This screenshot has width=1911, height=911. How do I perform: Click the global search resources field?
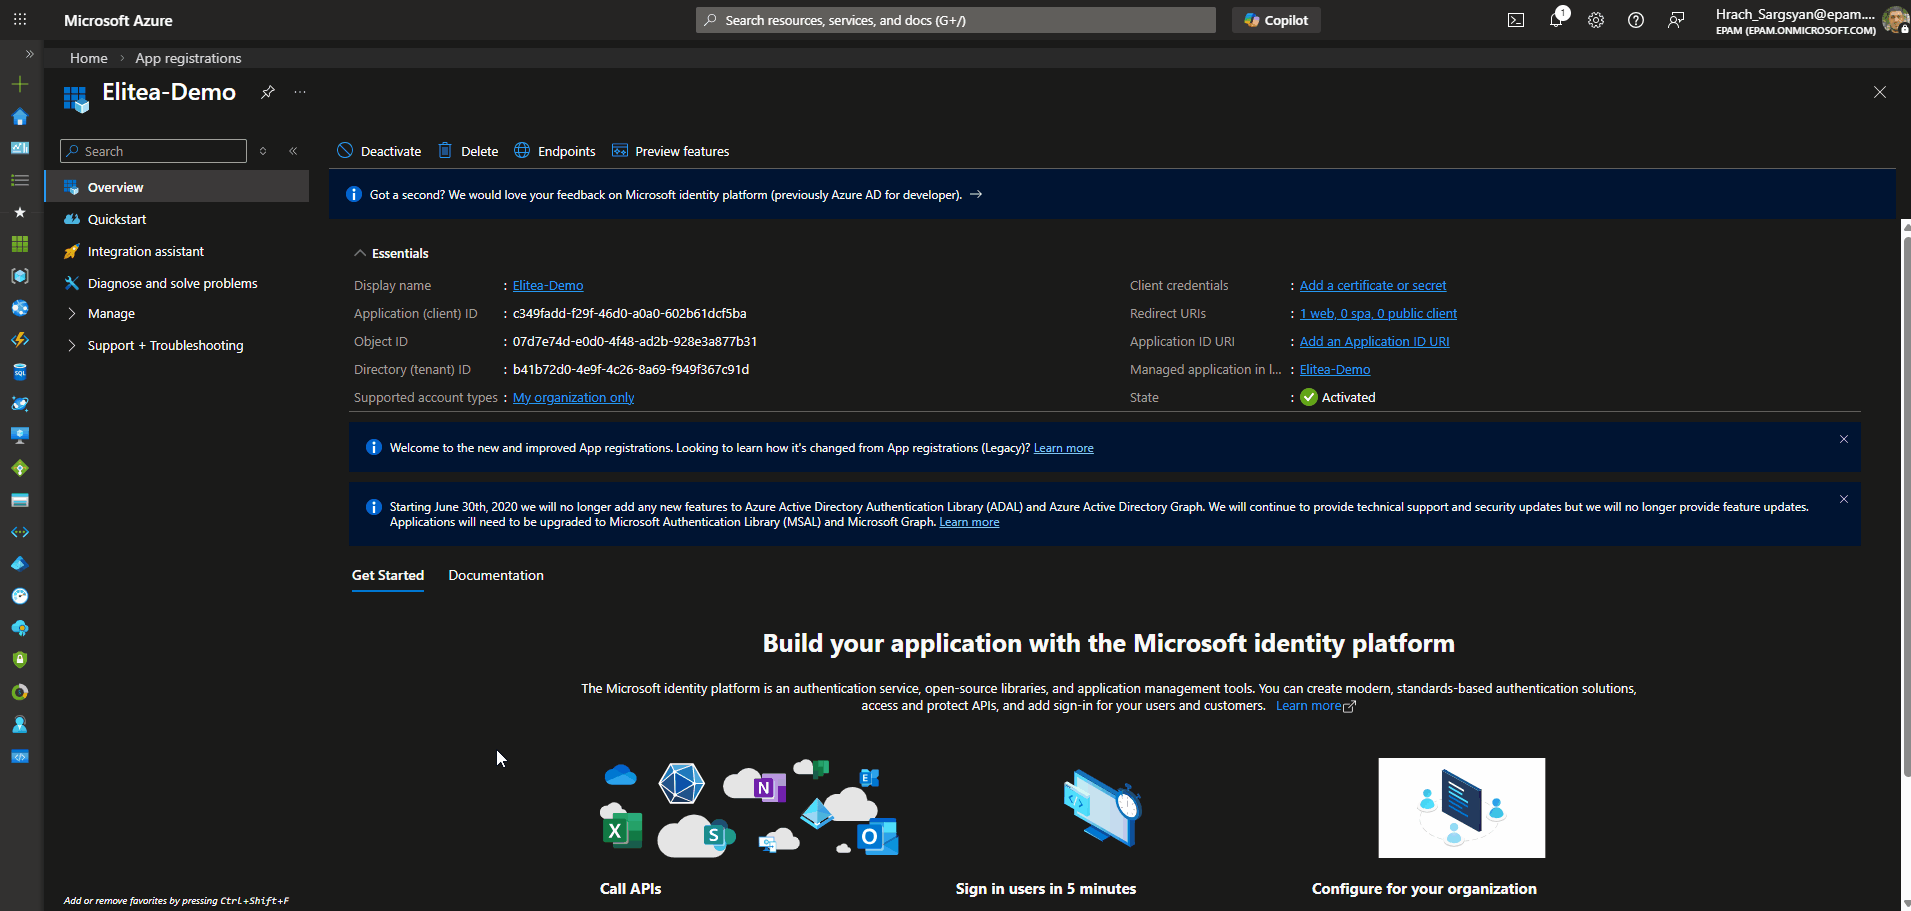955,19
